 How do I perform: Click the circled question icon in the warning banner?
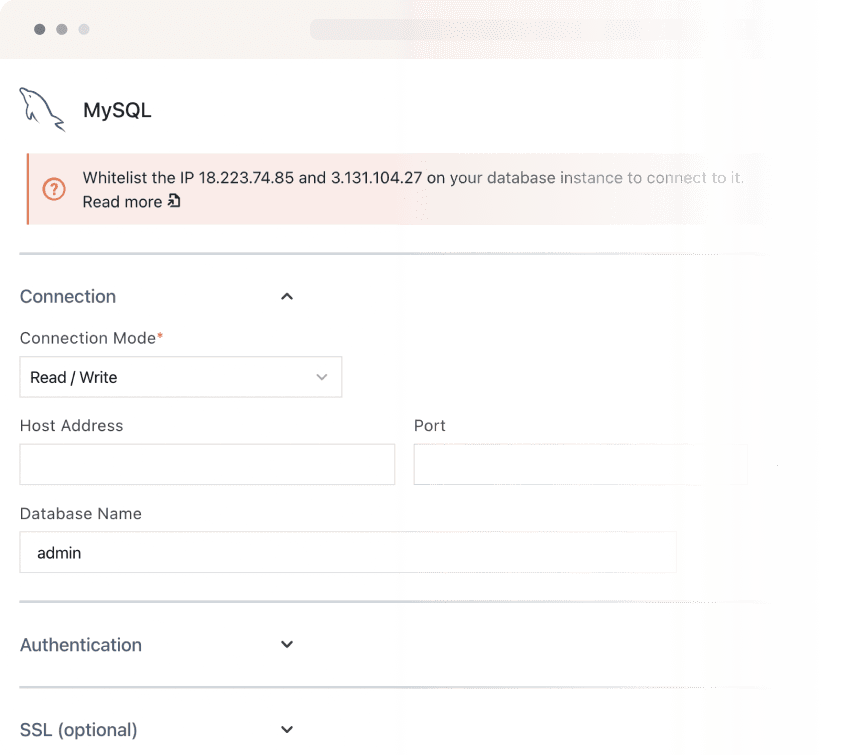pos(55,189)
